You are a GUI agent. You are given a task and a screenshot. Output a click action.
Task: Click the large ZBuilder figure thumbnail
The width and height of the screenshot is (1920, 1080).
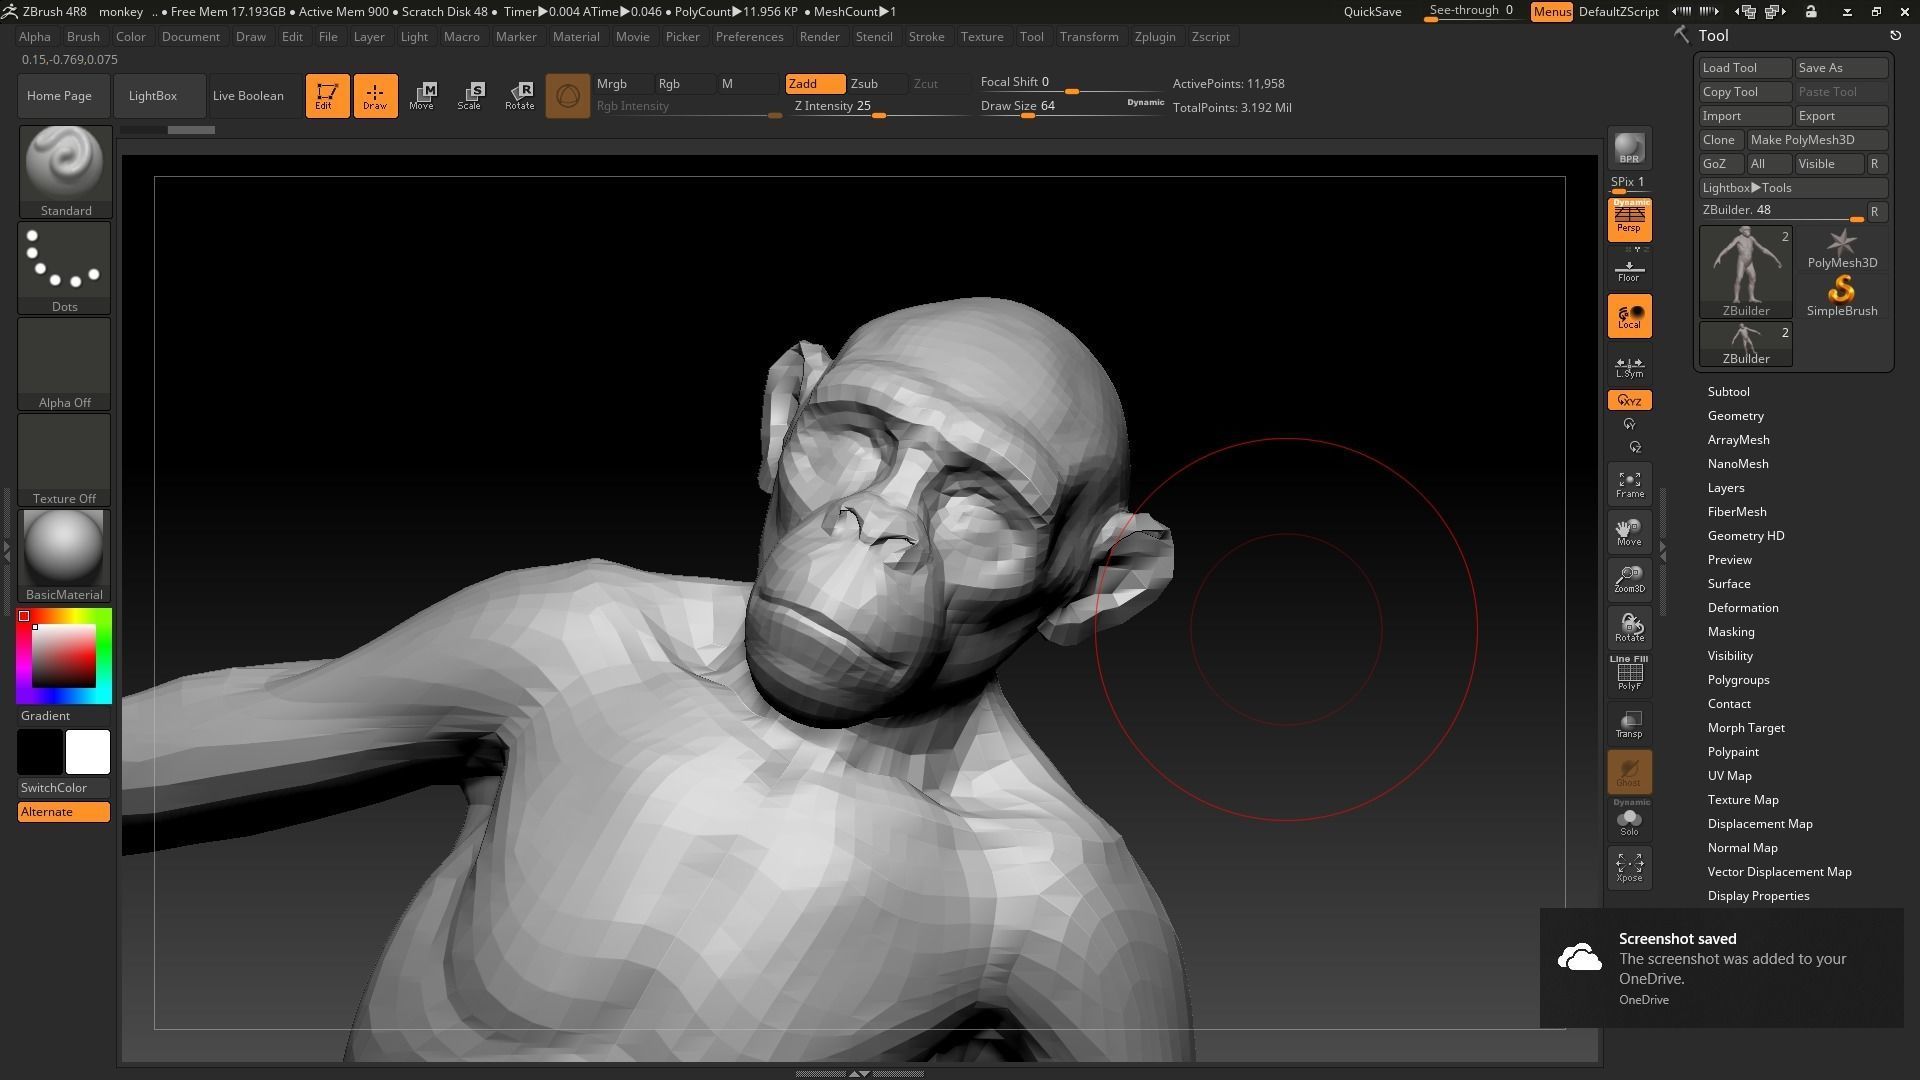[x=1746, y=272]
